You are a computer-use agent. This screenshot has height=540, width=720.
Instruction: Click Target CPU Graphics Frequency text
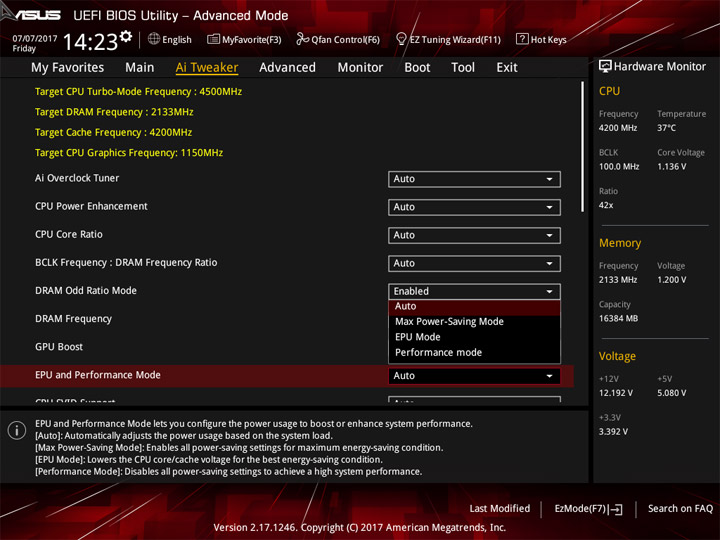coord(129,153)
